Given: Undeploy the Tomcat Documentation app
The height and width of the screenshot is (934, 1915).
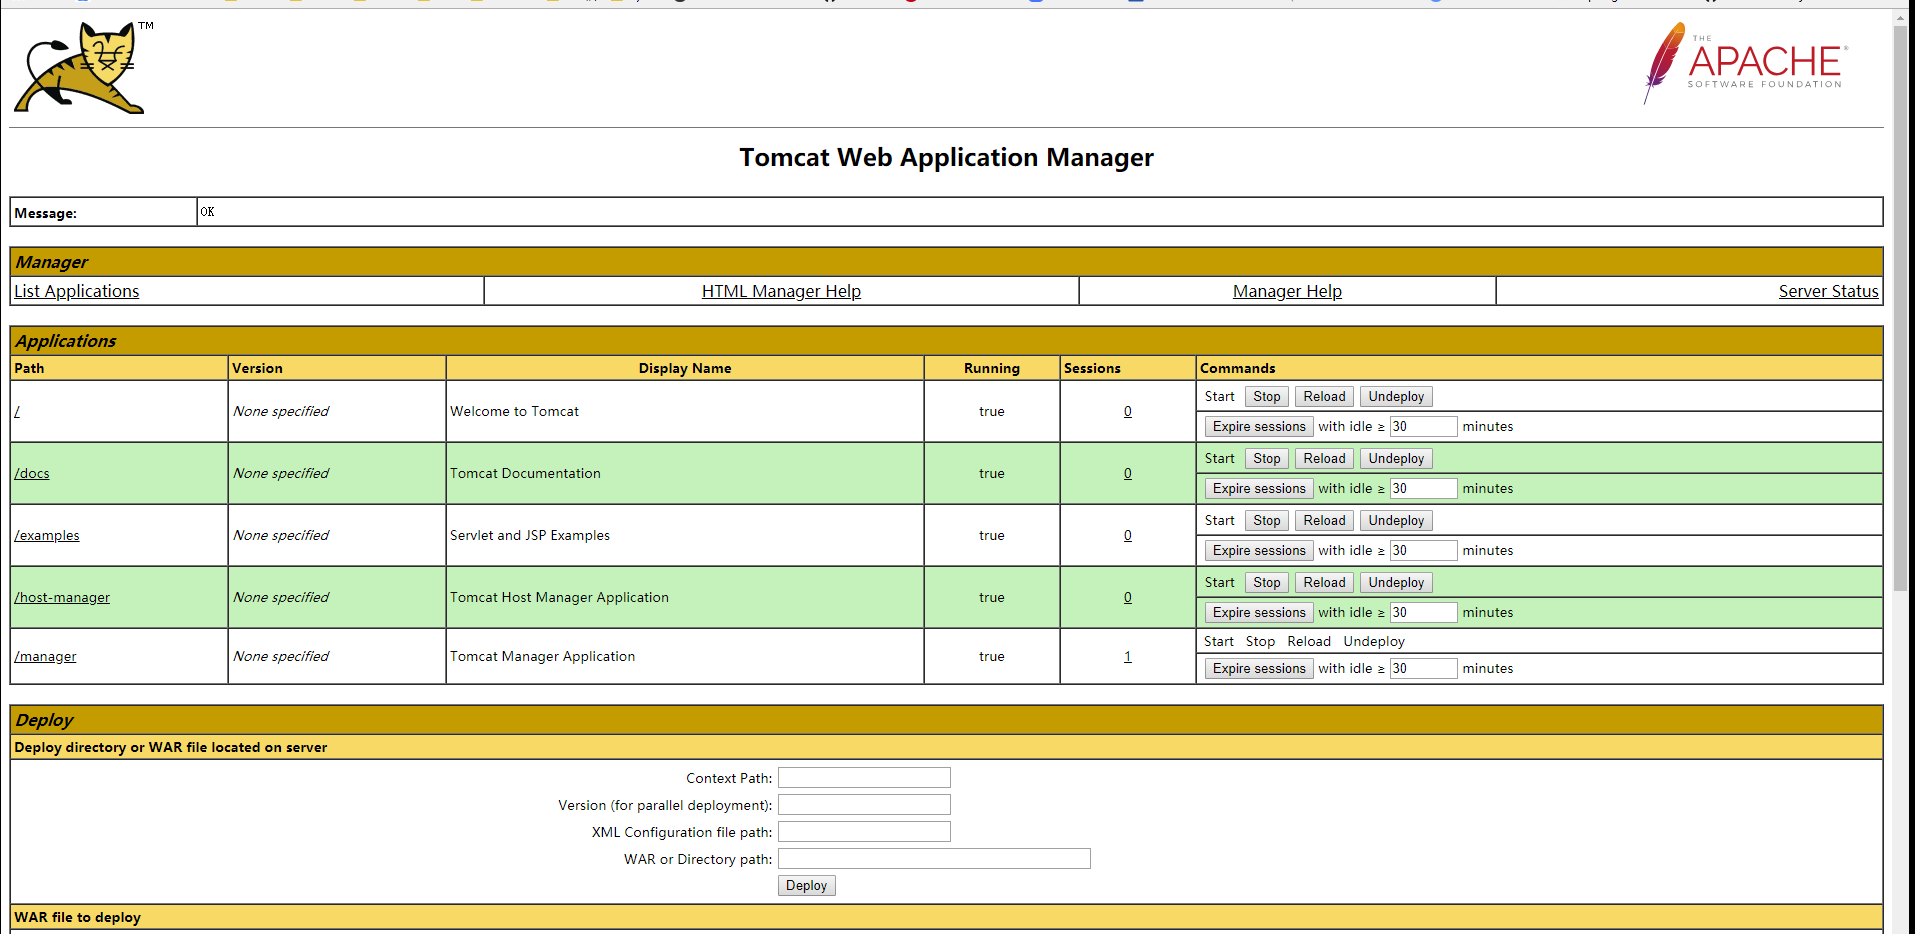Looking at the screenshot, I should [1396, 458].
